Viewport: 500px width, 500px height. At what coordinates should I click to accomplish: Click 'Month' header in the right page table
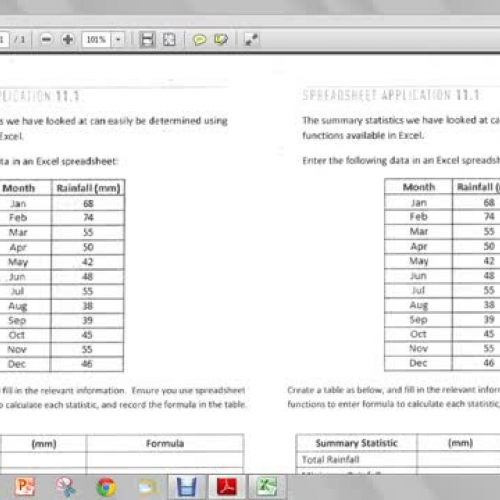[419, 187]
